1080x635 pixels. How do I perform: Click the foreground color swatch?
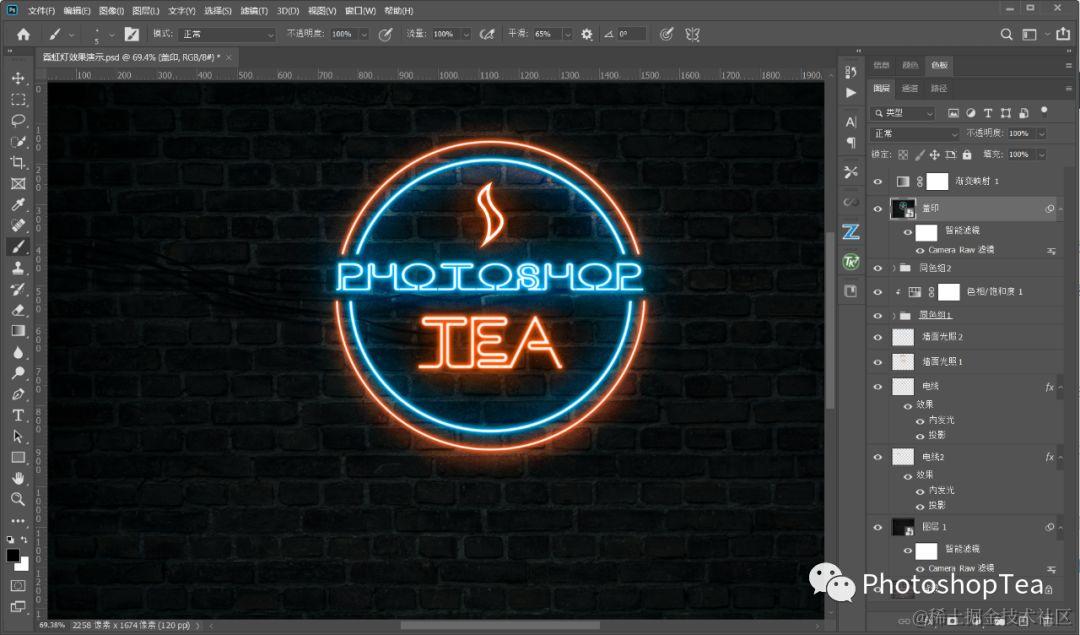click(x=13, y=555)
